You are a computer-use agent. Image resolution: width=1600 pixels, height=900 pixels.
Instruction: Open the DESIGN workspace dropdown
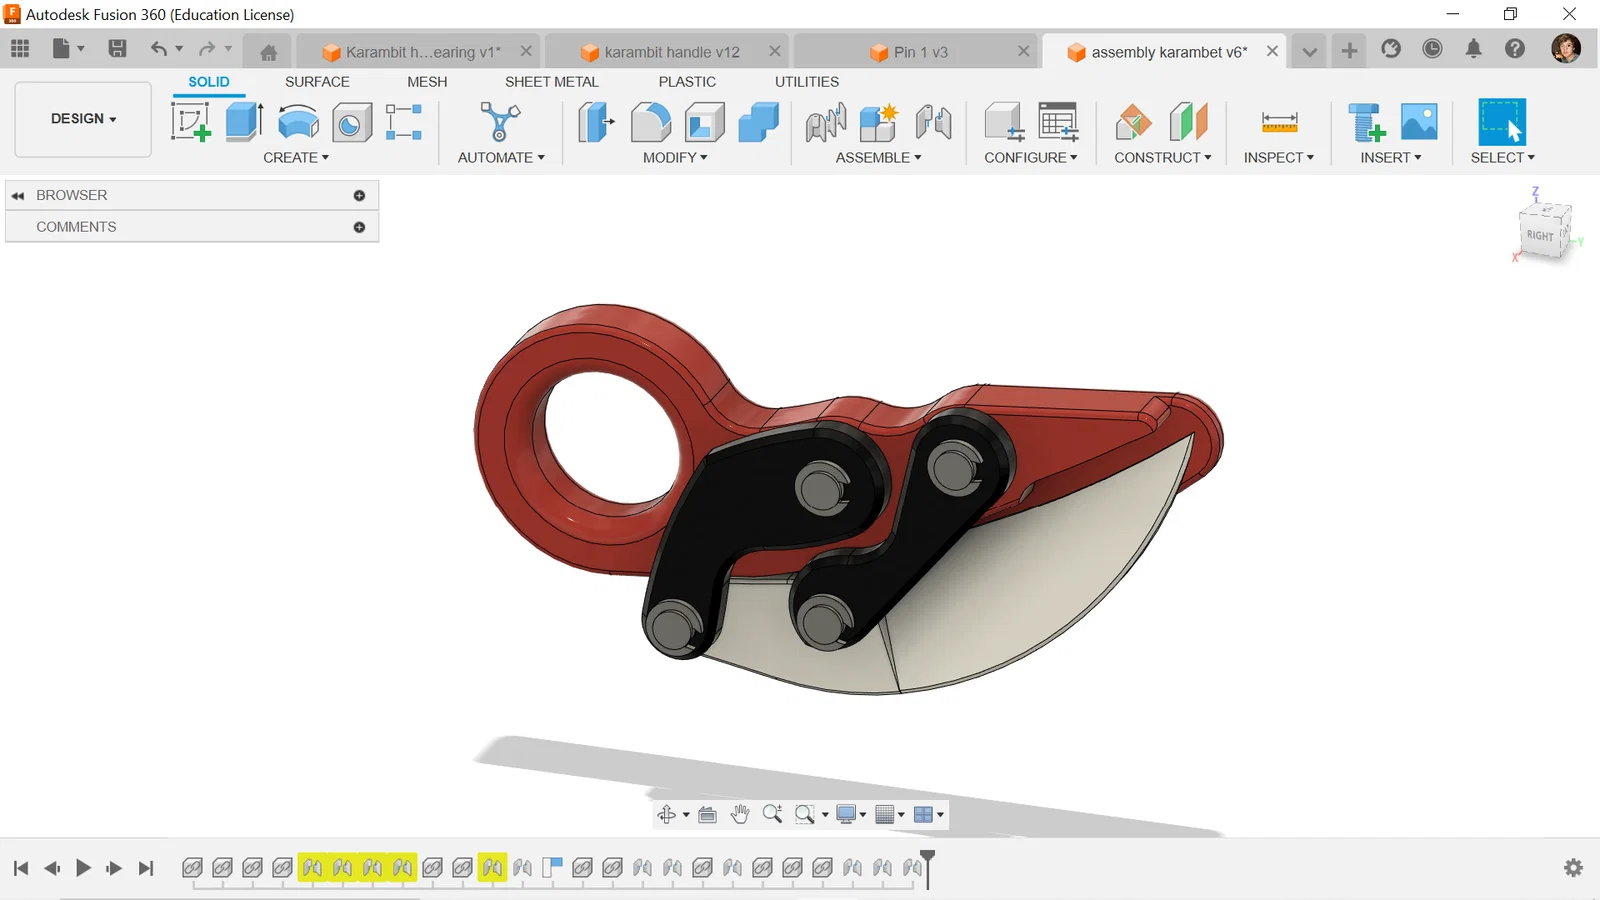coord(83,119)
